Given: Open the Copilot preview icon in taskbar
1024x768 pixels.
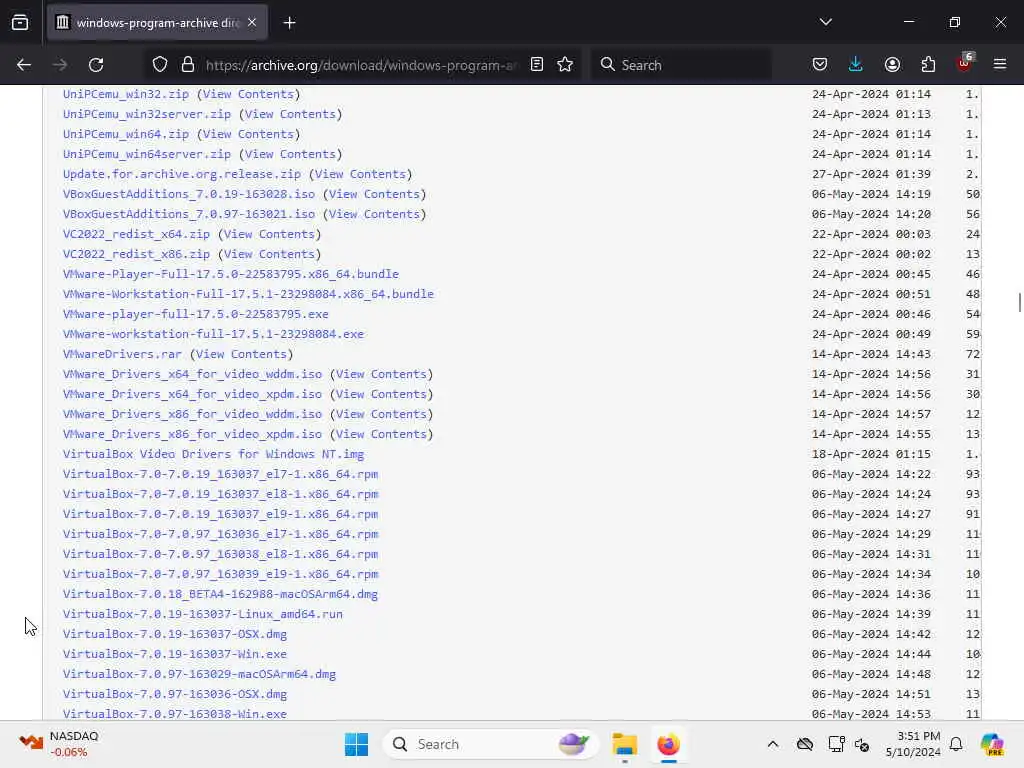Looking at the screenshot, I should coord(992,744).
